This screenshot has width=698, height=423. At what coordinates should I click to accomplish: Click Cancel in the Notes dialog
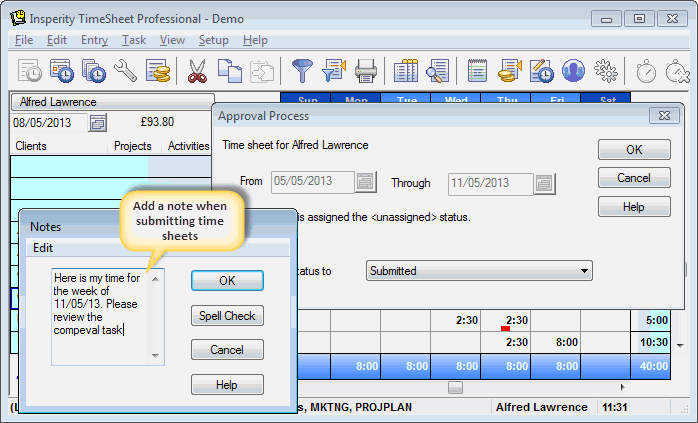tap(227, 350)
